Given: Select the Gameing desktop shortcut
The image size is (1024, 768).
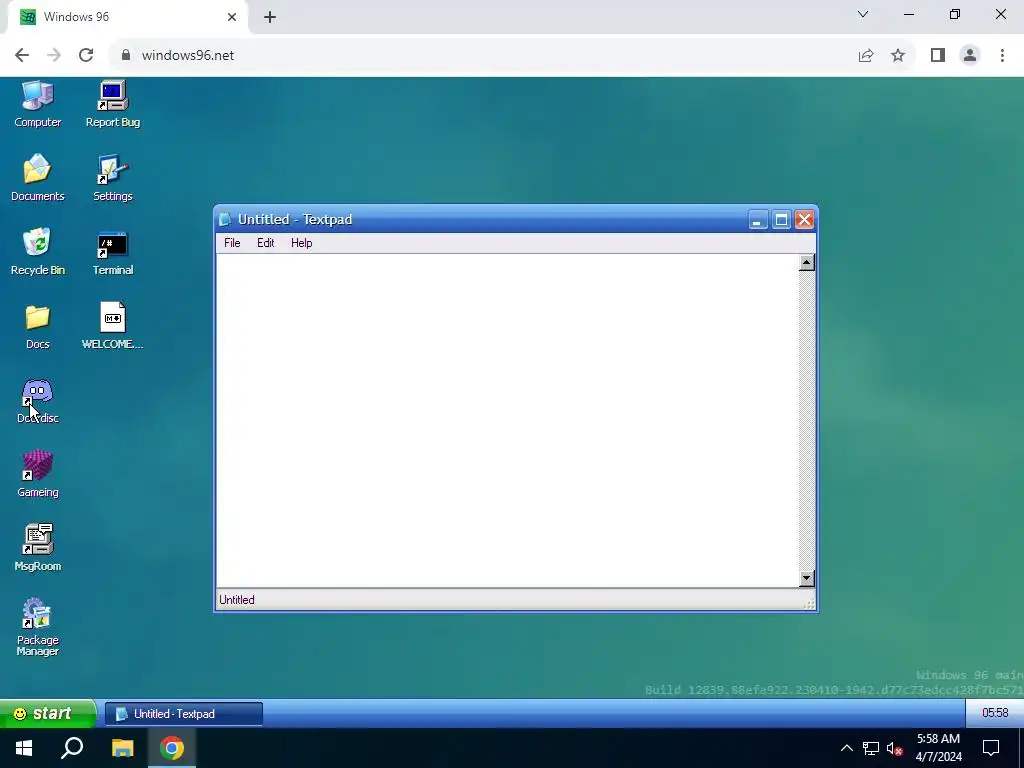Looking at the screenshot, I should [38, 474].
